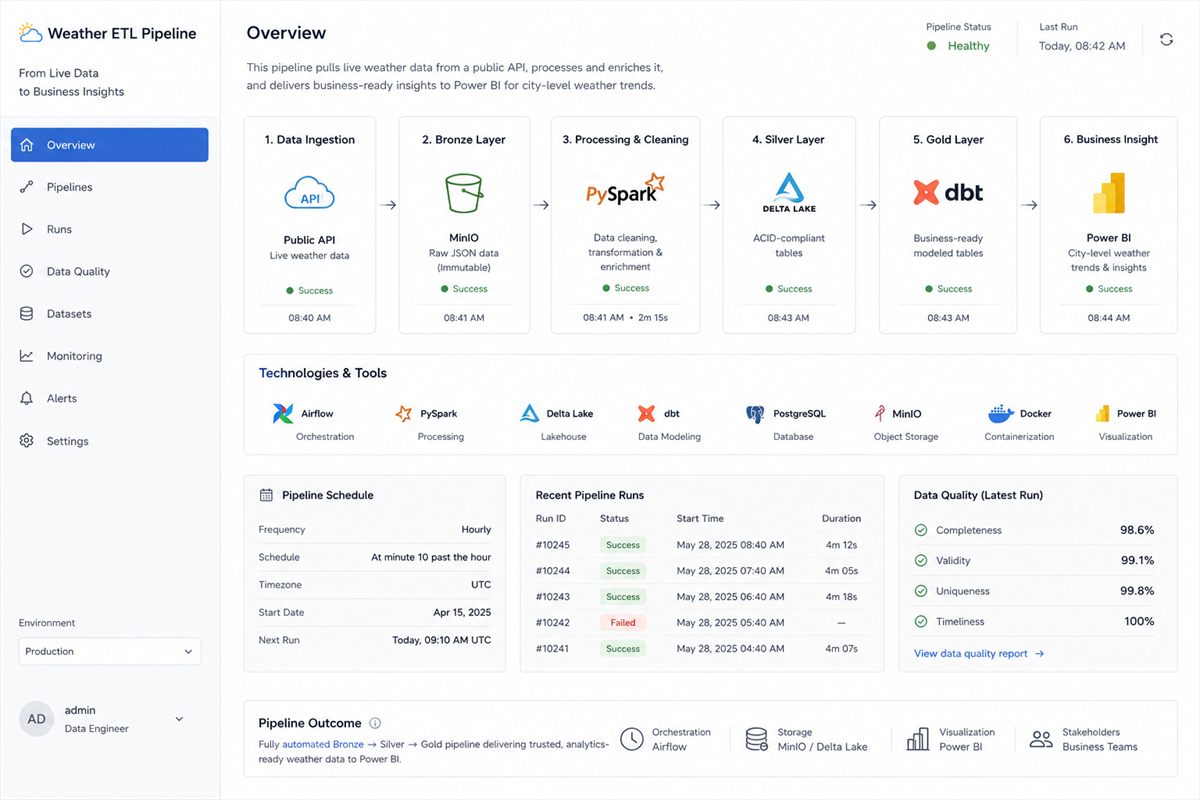Click the Power BI icon in Technologies & Tools
This screenshot has width=1200, height=800.
tap(1102, 414)
